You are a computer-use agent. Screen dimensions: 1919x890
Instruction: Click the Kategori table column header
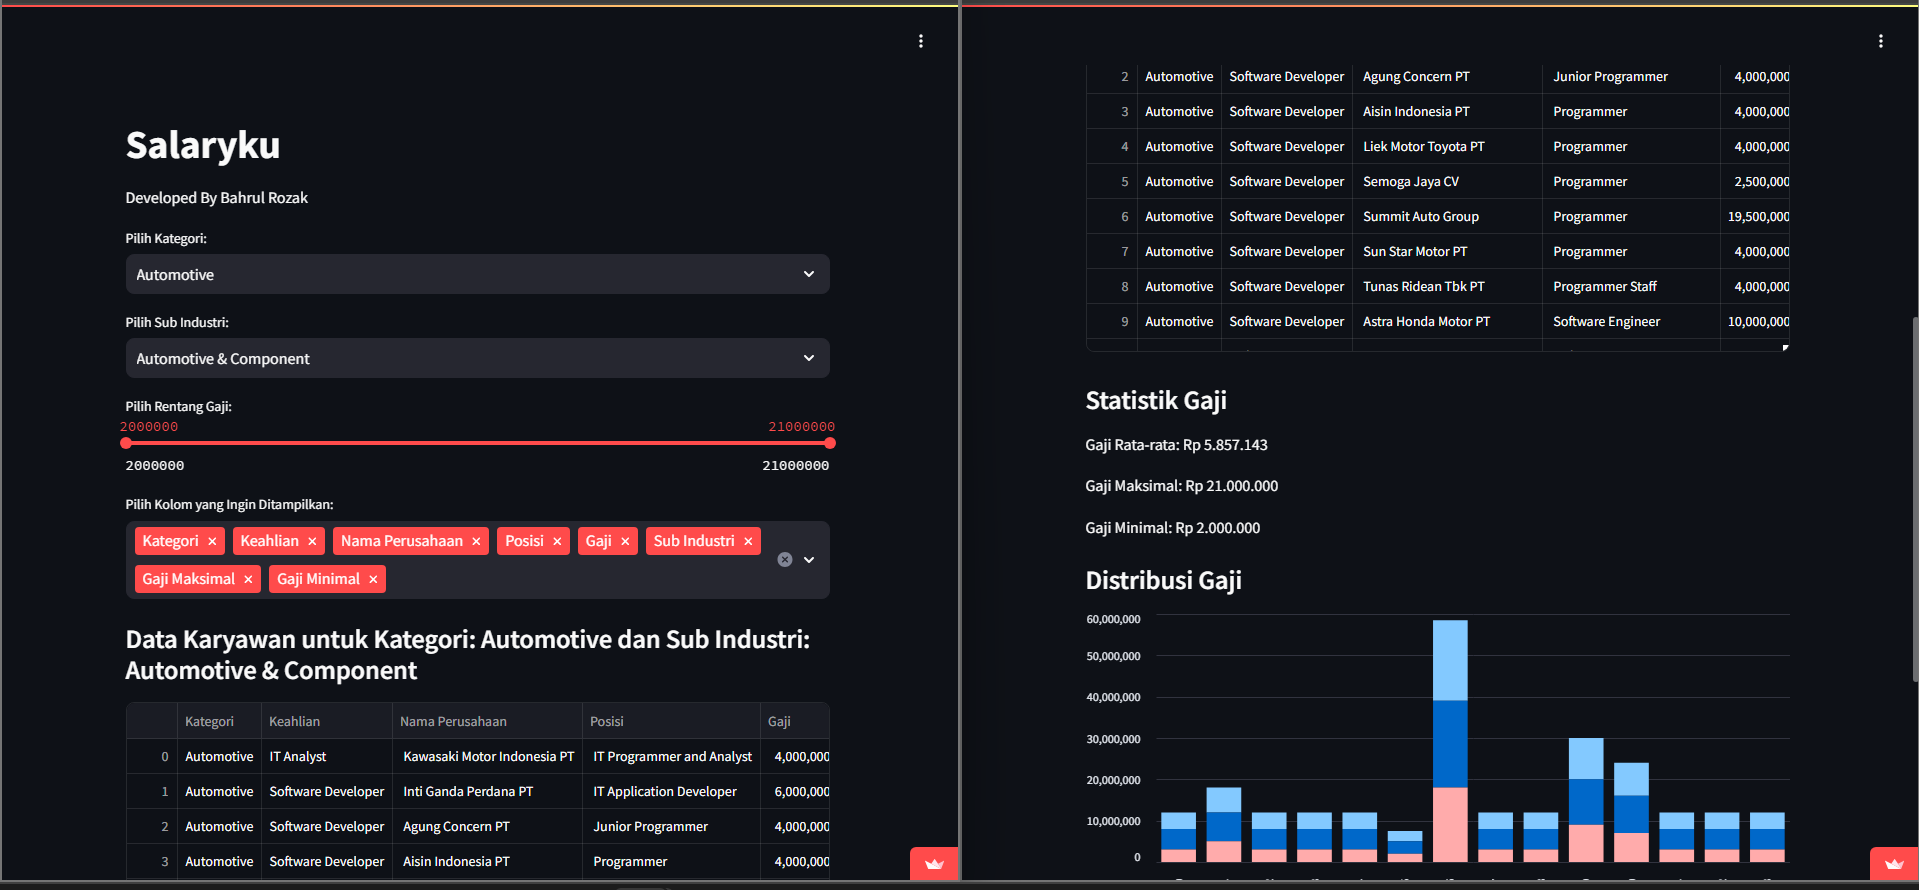tap(219, 721)
